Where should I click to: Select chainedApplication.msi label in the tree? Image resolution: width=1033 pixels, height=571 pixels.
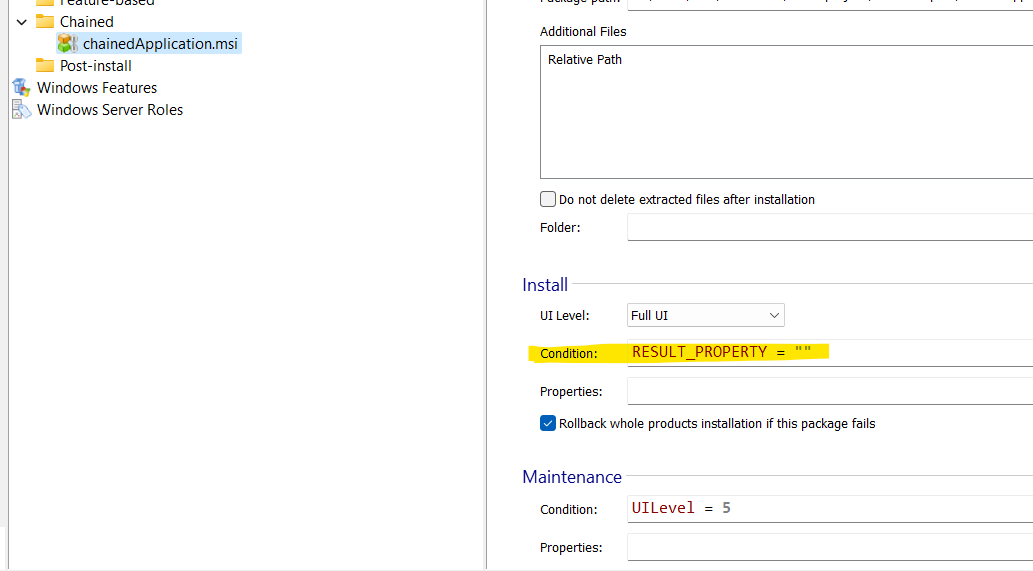[160, 43]
